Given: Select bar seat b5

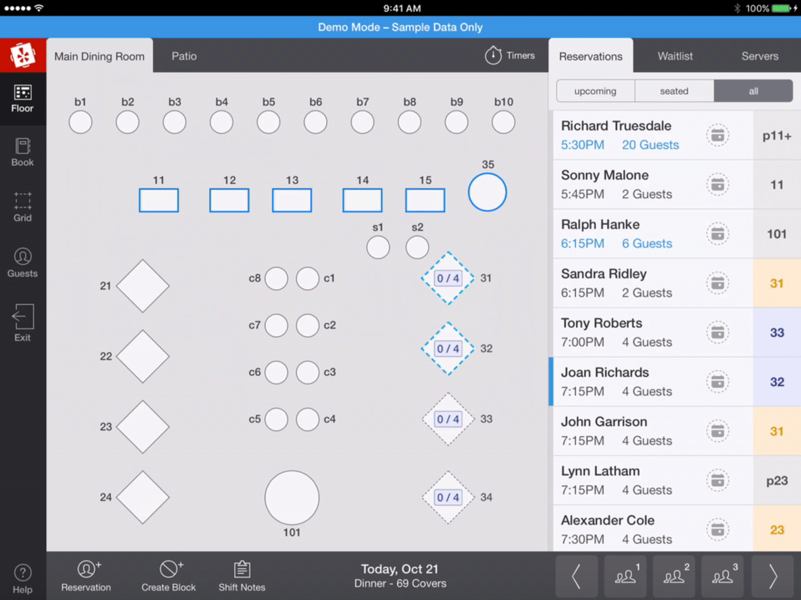Looking at the screenshot, I should click(x=268, y=123).
